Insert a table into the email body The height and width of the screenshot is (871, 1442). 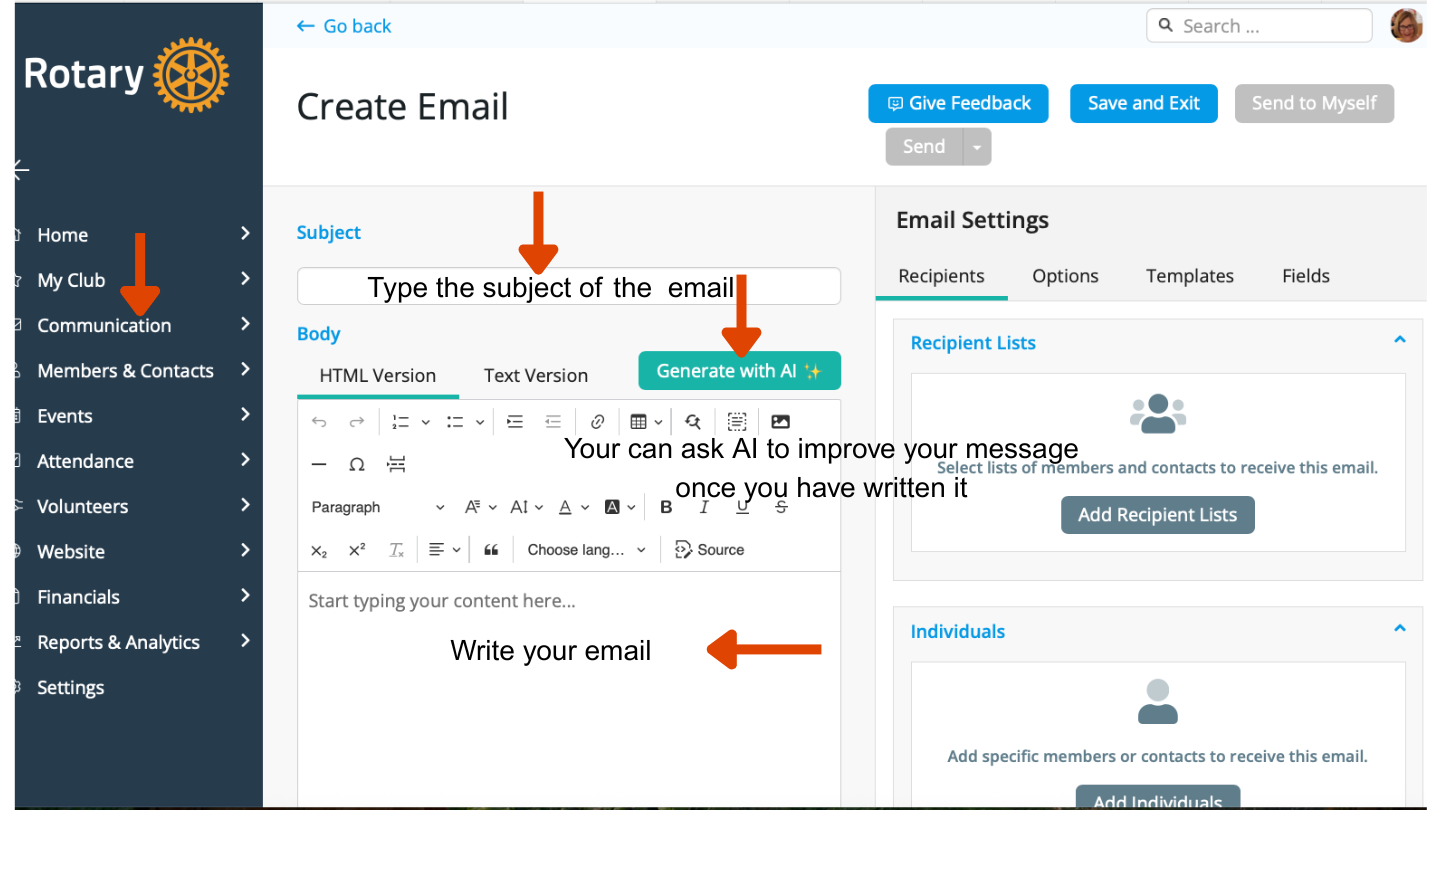638,422
